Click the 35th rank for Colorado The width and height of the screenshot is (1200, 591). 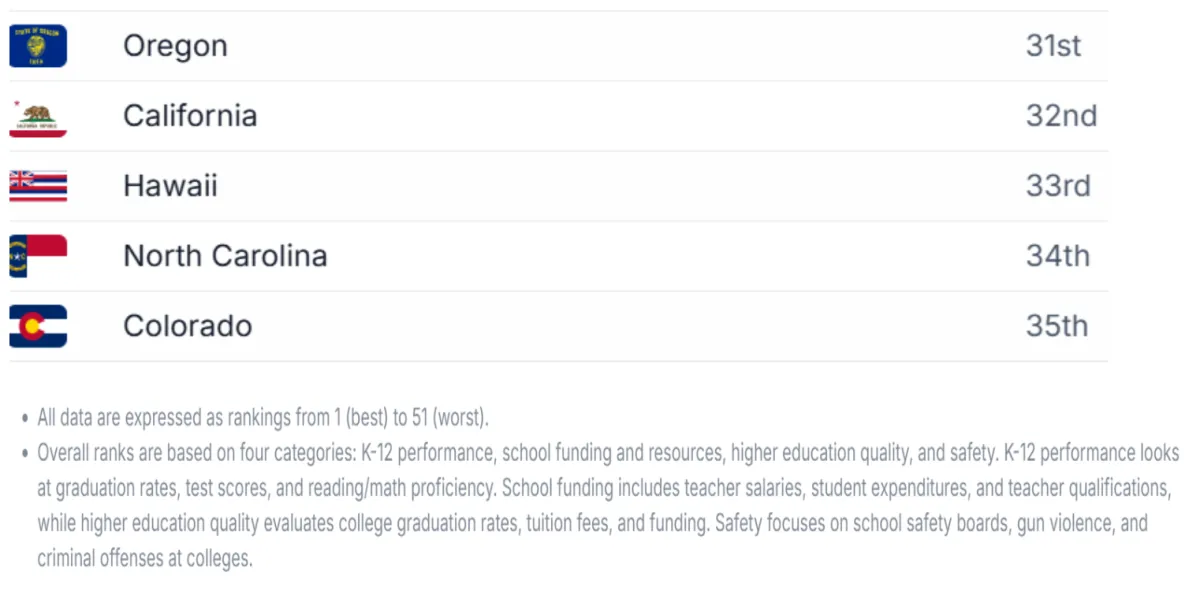point(1056,326)
